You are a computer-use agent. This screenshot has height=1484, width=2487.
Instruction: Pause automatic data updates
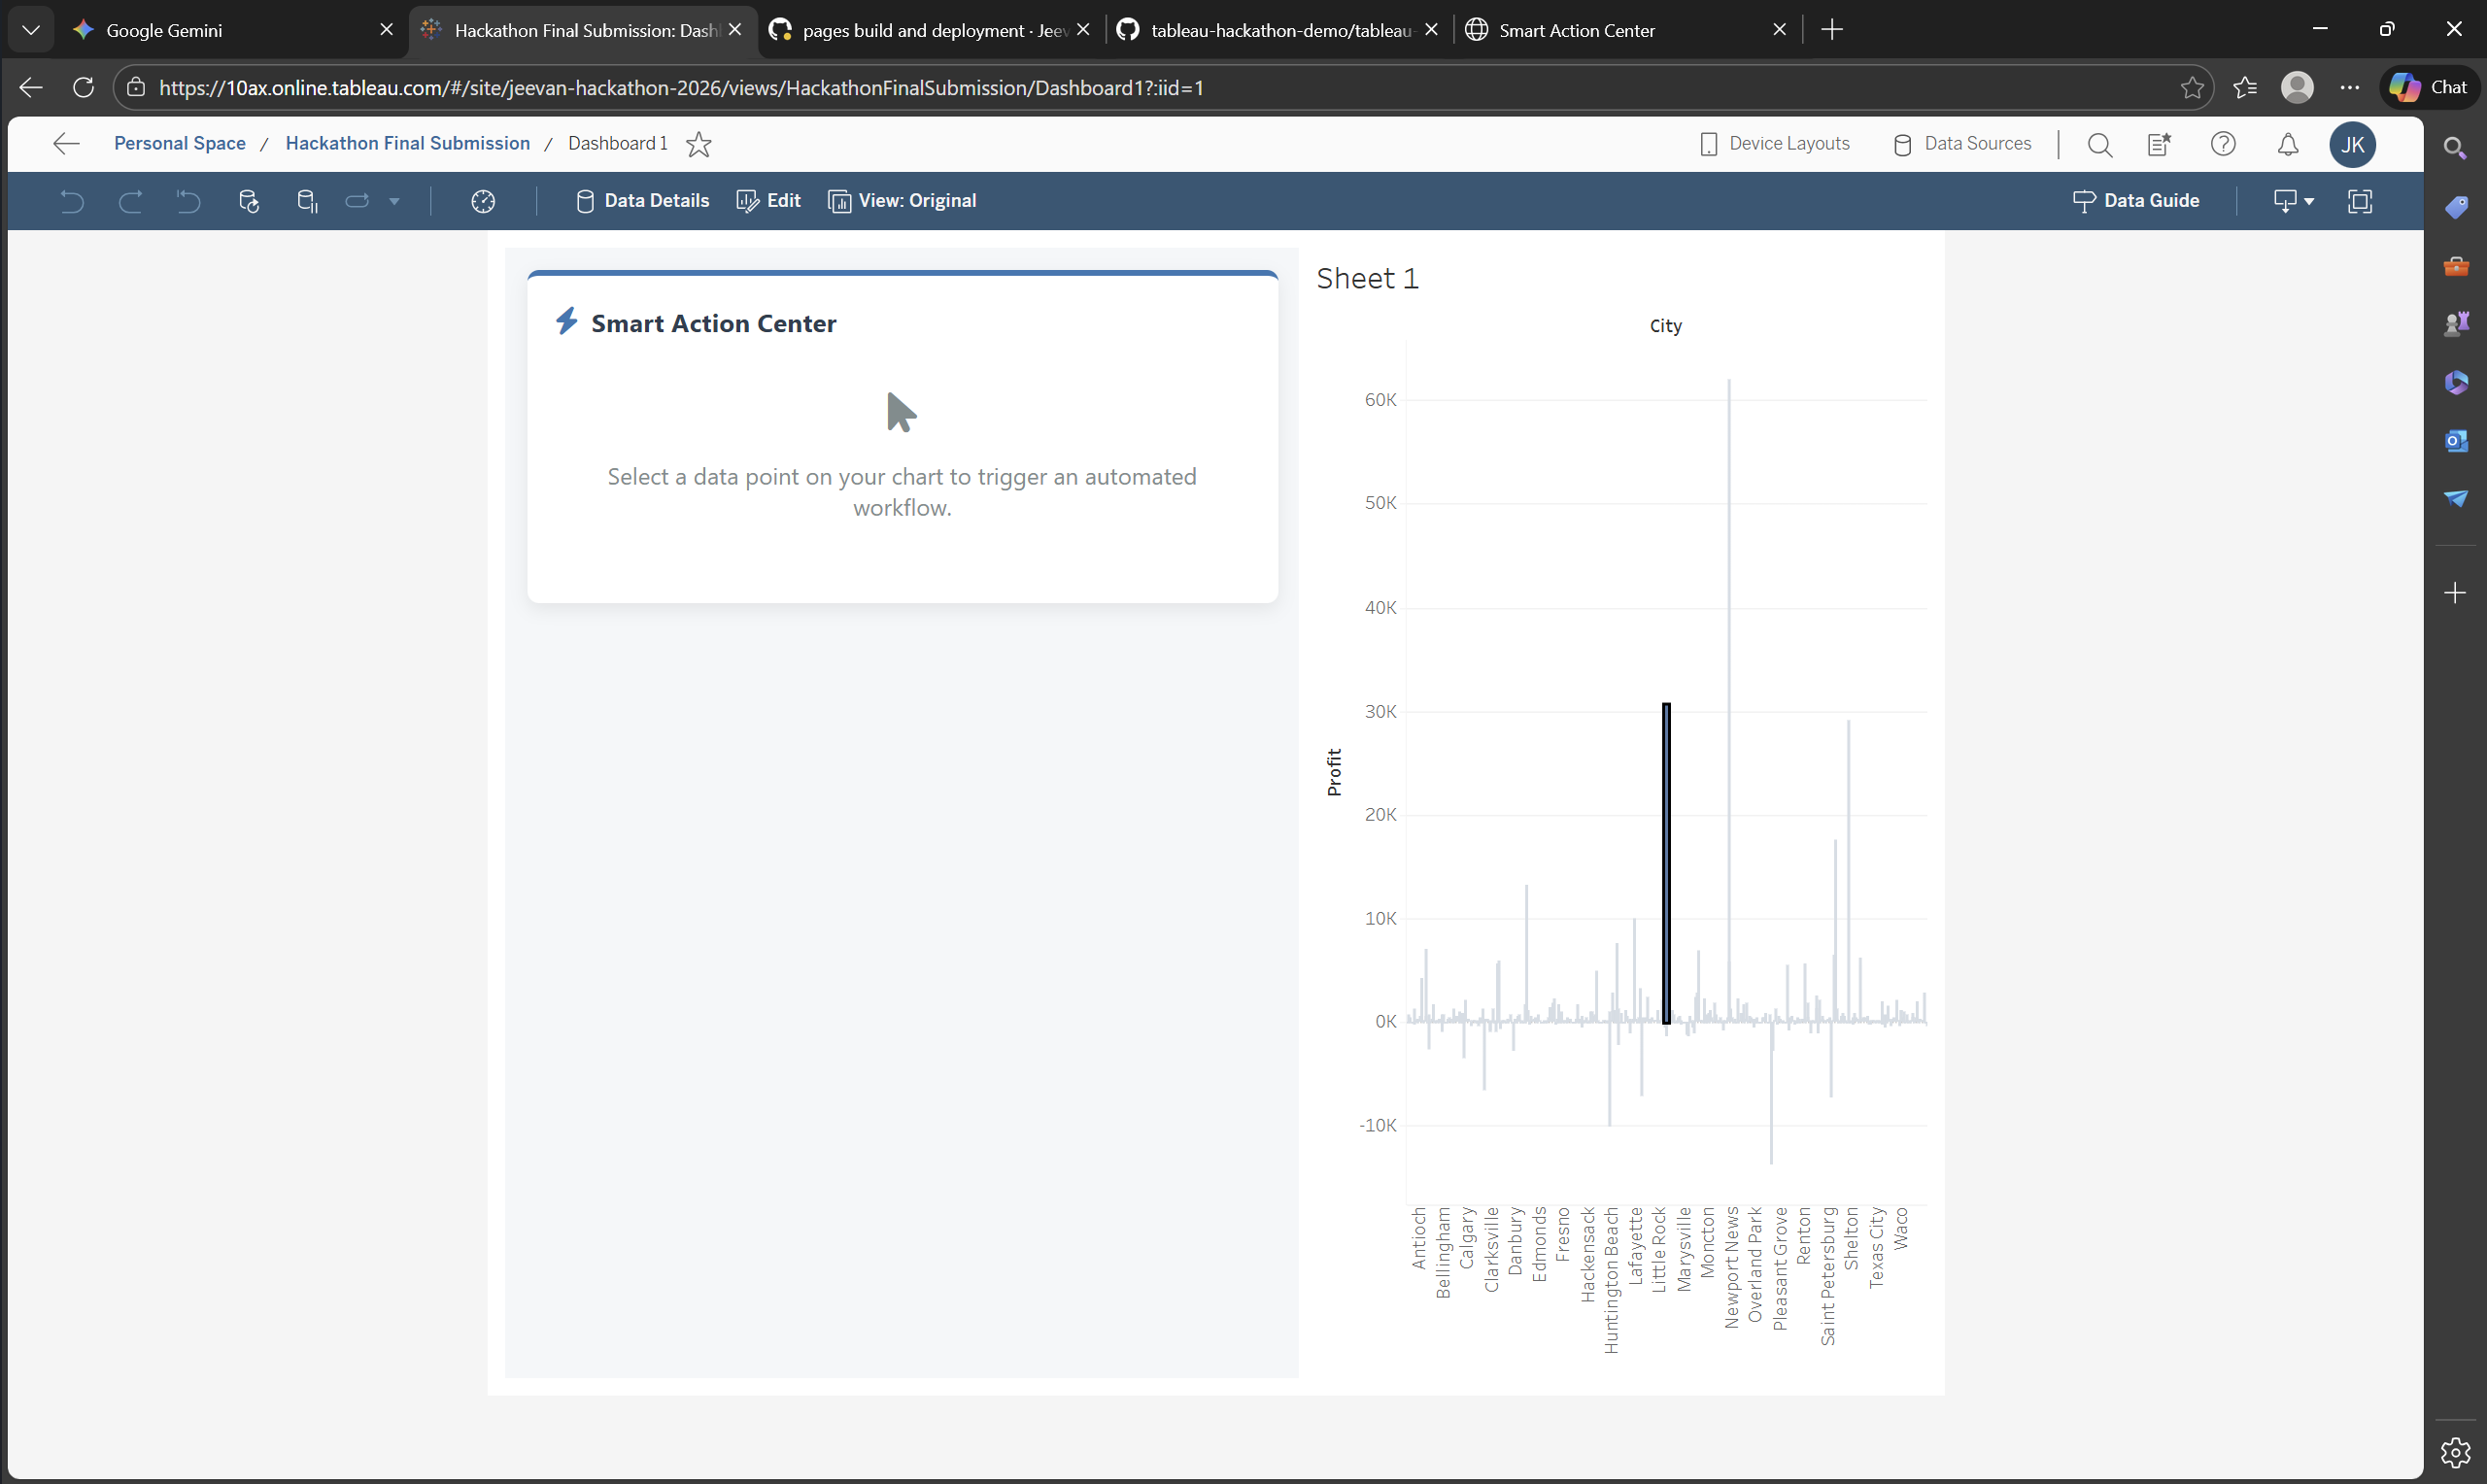click(x=306, y=201)
